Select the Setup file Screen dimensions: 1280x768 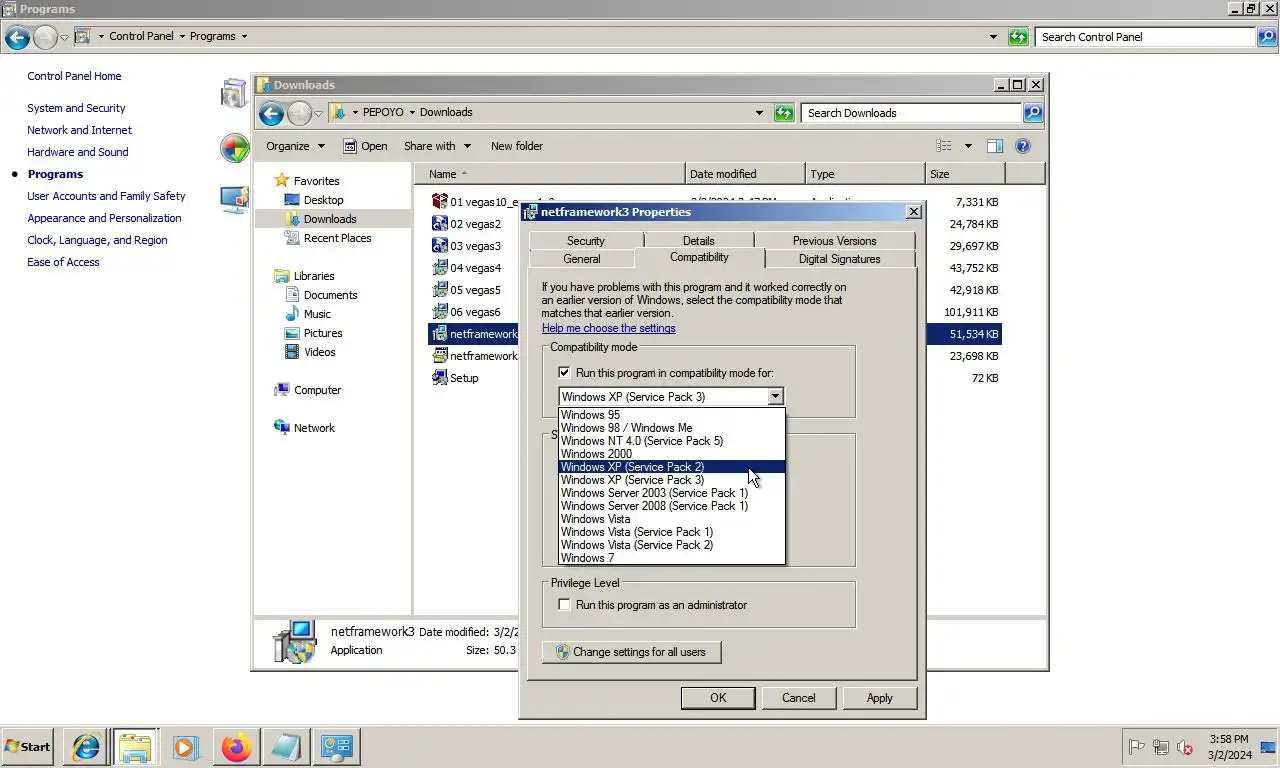(456, 378)
